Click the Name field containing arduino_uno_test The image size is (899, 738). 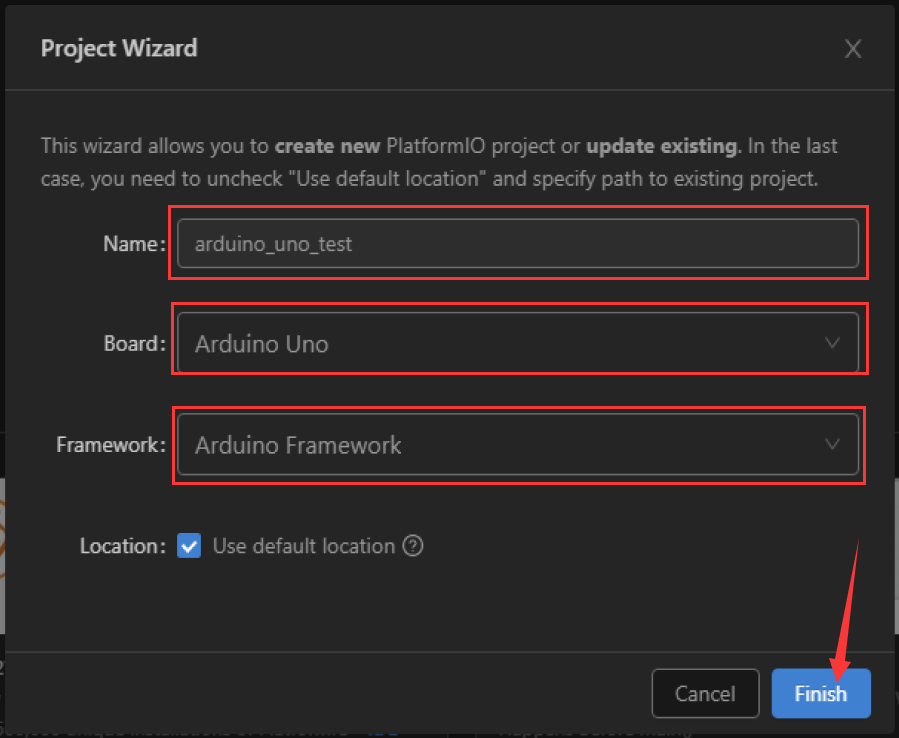pos(519,243)
